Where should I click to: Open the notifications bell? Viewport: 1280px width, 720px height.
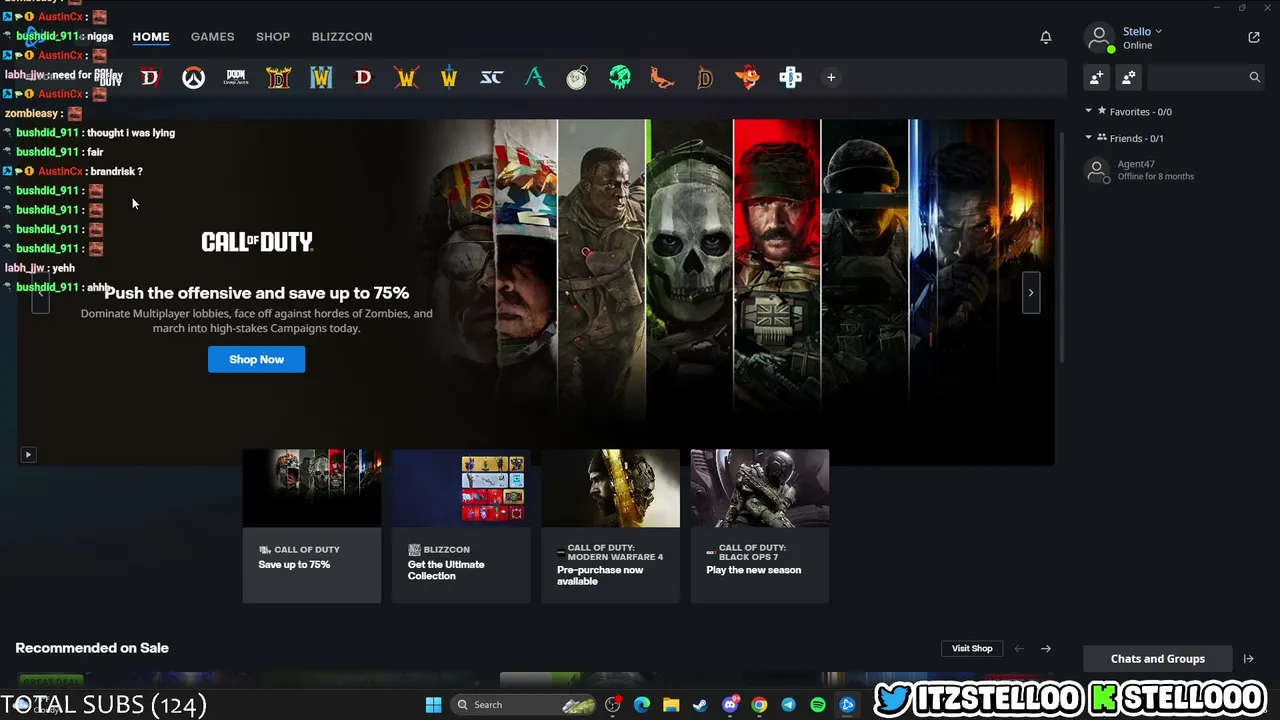(1046, 37)
